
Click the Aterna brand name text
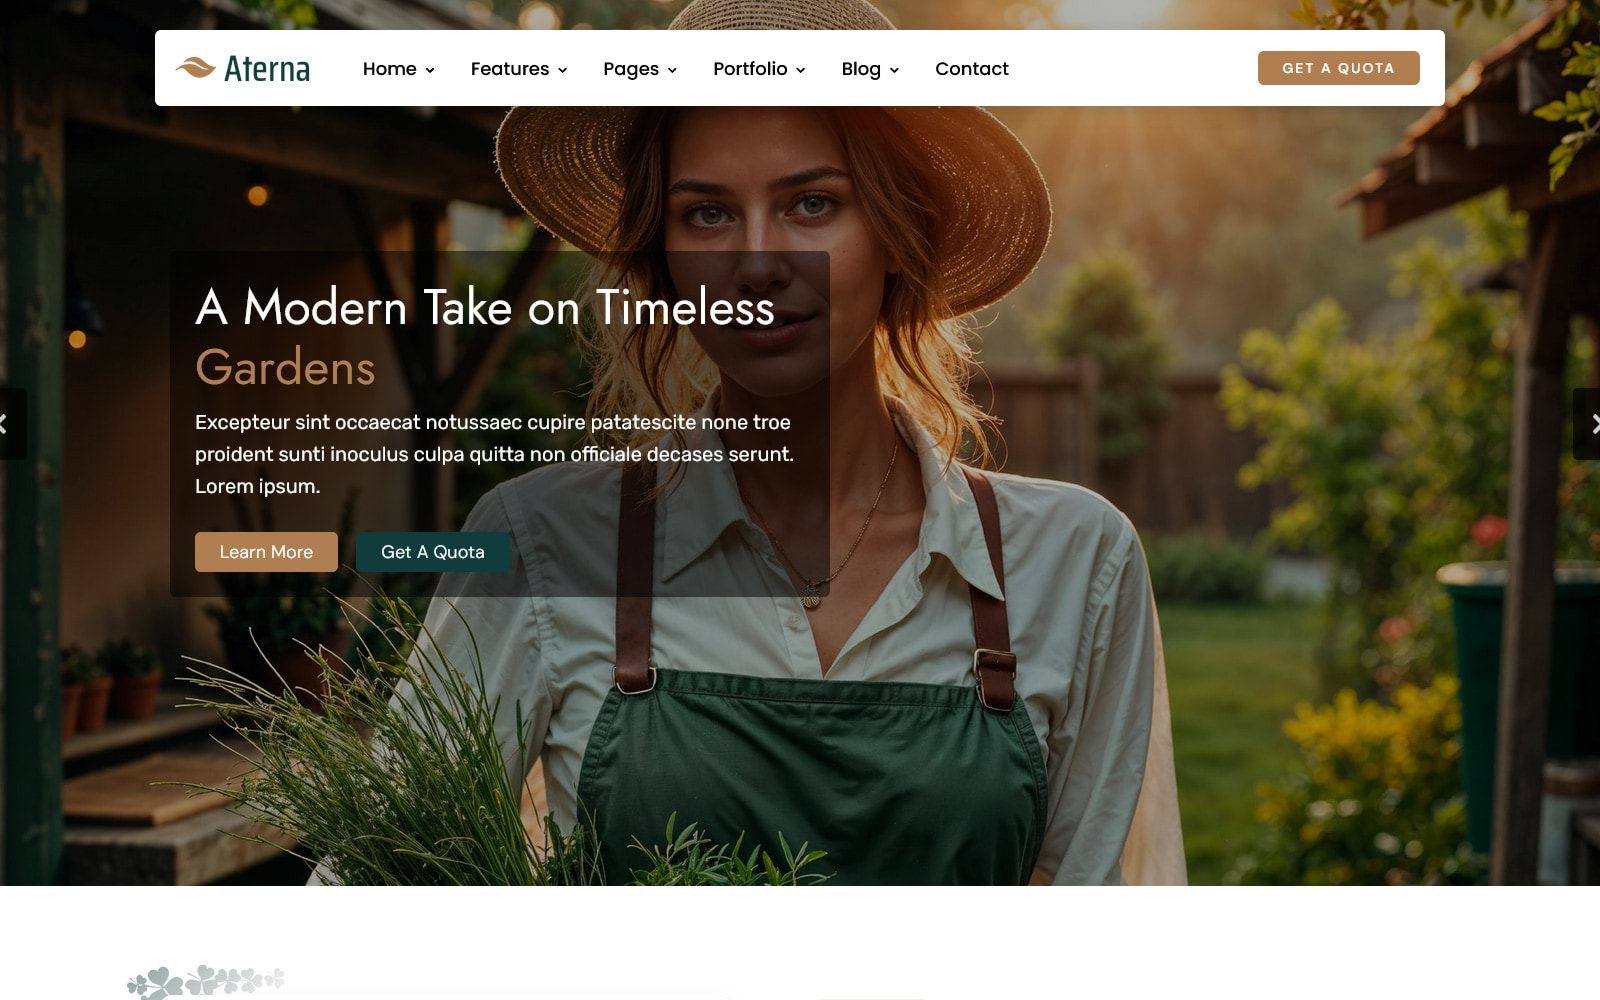pyautogui.click(x=267, y=69)
